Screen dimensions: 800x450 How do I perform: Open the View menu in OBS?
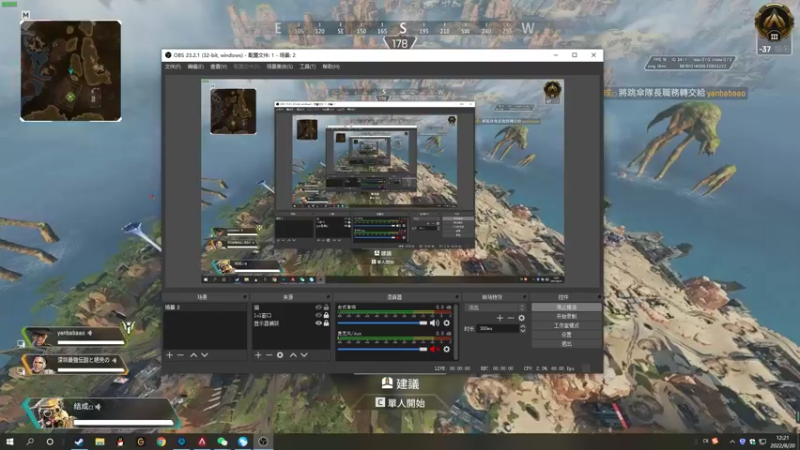click(218, 67)
